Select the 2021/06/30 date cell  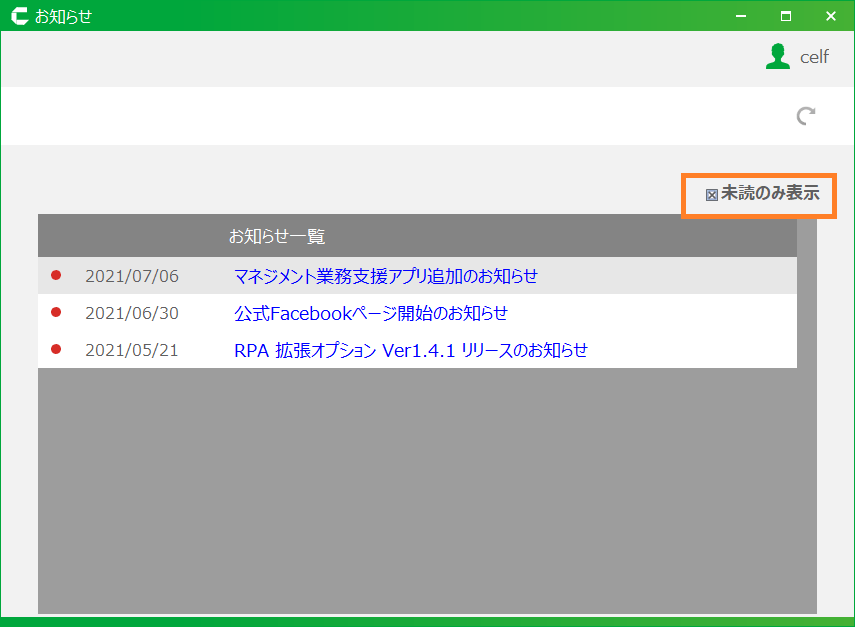(132, 313)
